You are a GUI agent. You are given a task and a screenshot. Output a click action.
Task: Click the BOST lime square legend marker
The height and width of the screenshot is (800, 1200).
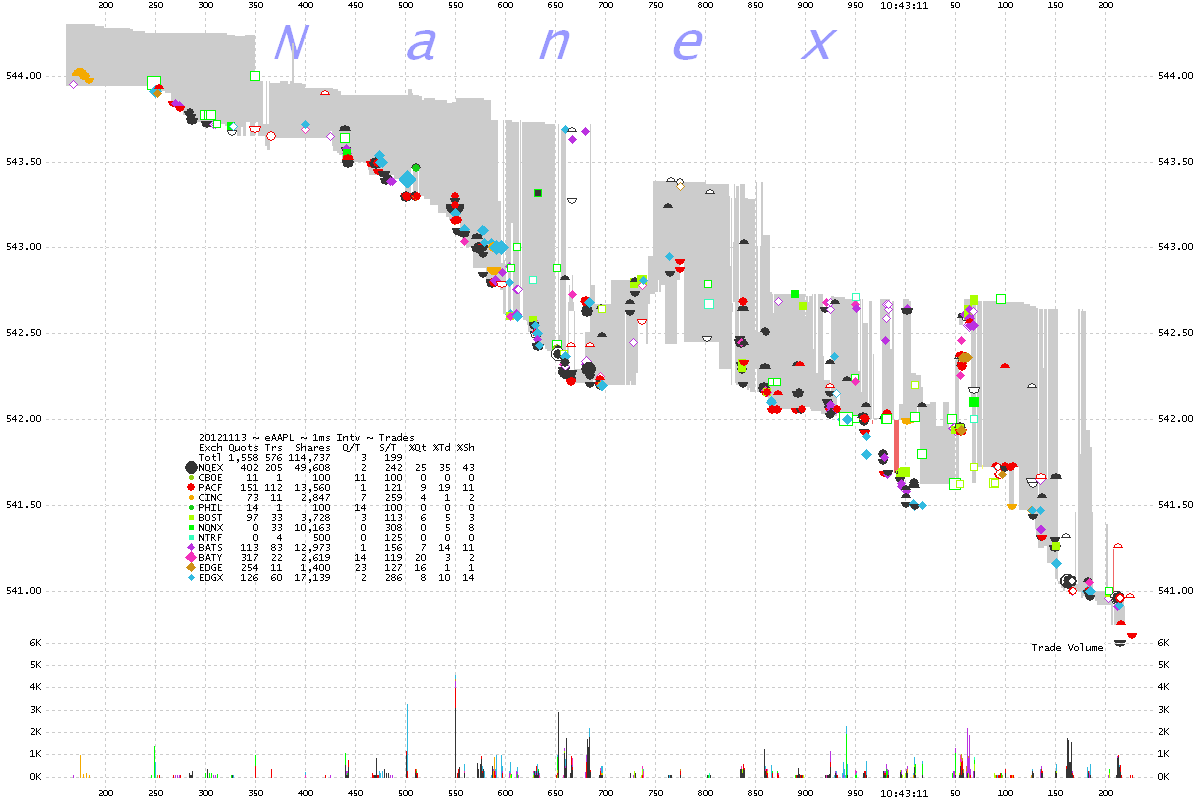pyautogui.click(x=190, y=516)
